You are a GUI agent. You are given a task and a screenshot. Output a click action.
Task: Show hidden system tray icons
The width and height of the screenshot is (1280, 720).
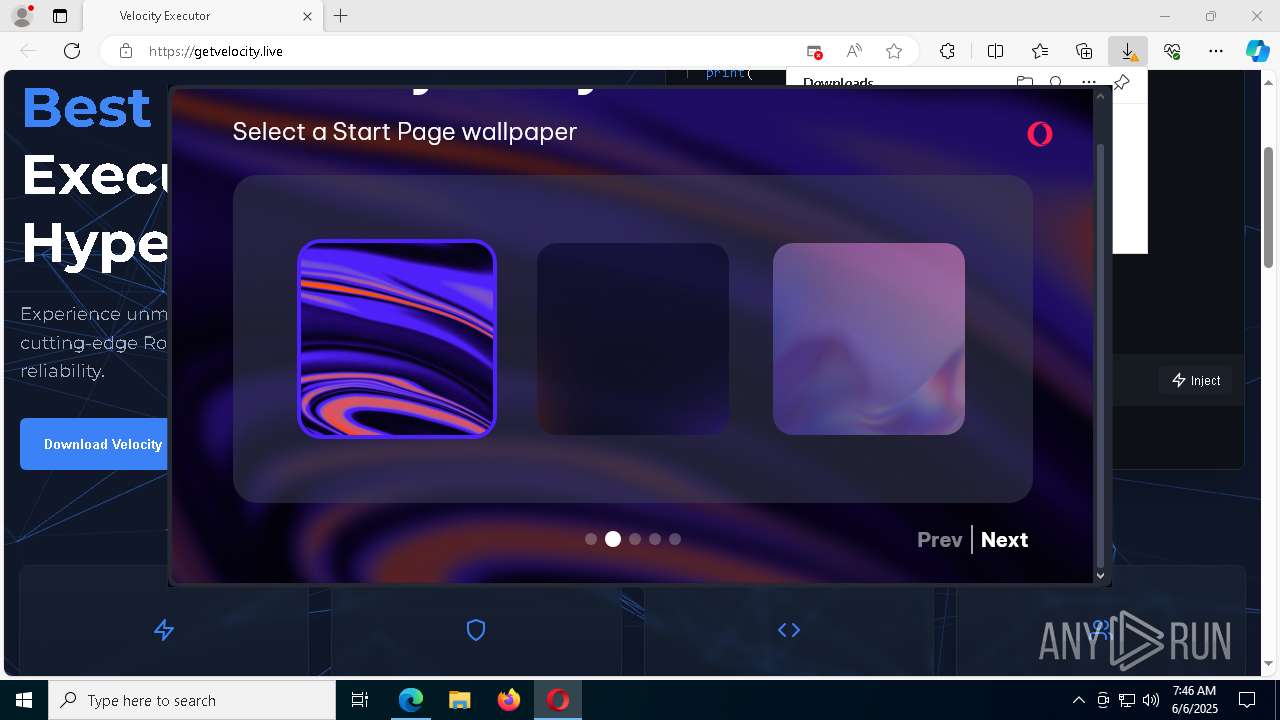pyautogui.click(x=1078, y=700)
